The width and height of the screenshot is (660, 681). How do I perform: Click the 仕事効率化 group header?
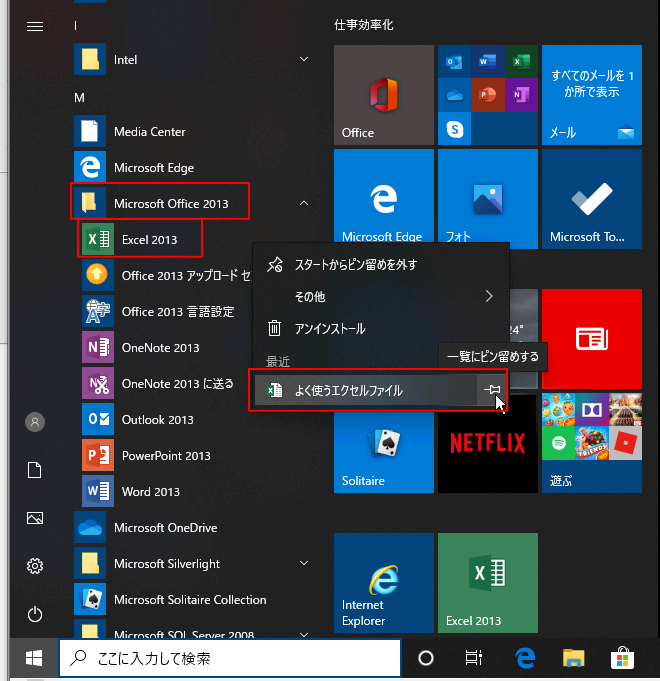point(363,25)
